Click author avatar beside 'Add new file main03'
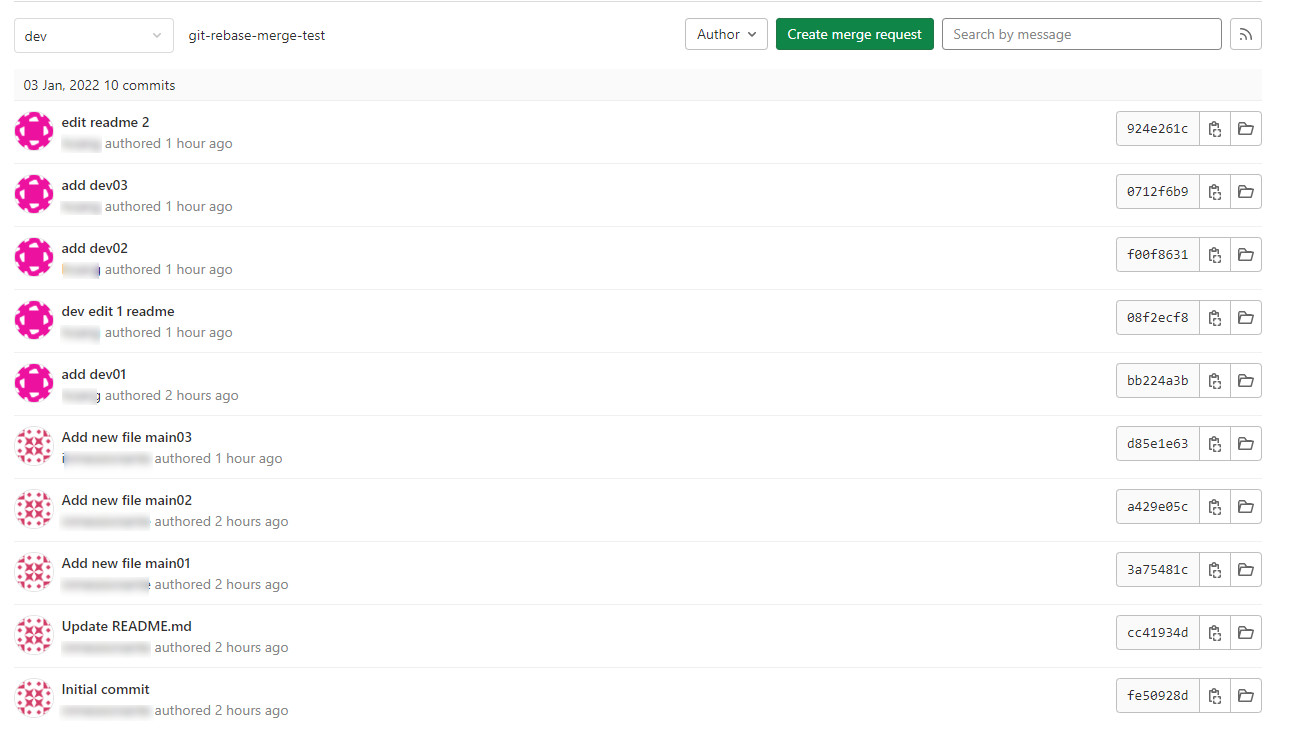This screenshot has width=1298, height=737. tap(34, 446)
